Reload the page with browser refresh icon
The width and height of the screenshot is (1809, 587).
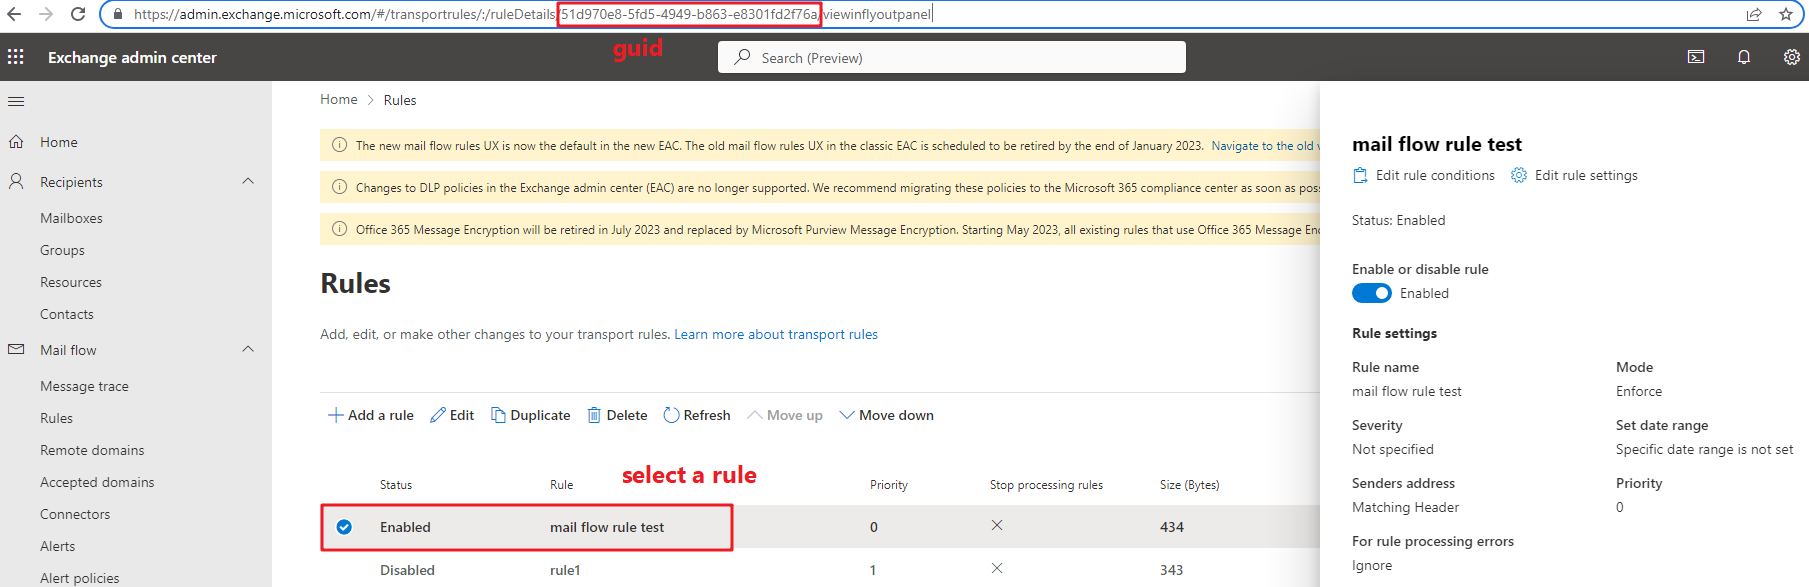tap(78, 14)
